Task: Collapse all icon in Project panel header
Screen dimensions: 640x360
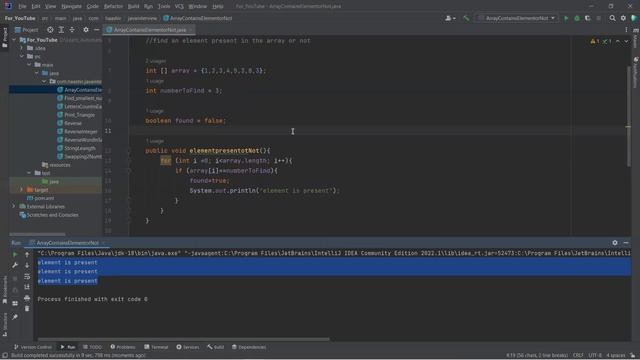Action: click(72, 30)
